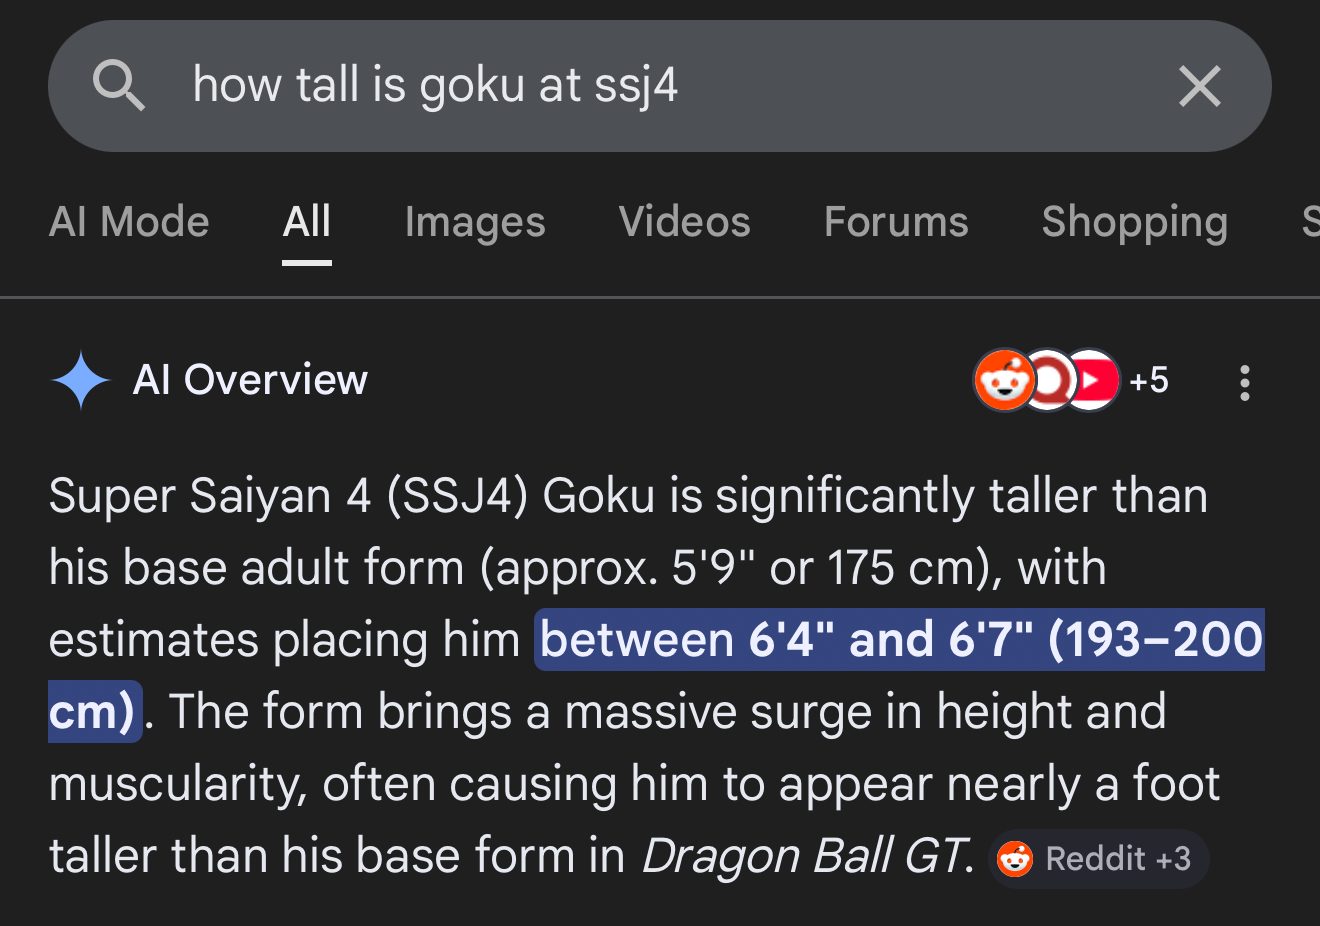1320x926 pixels.
Task: Open the three-dot AI Overview menu
Action: pos(1244,383)
